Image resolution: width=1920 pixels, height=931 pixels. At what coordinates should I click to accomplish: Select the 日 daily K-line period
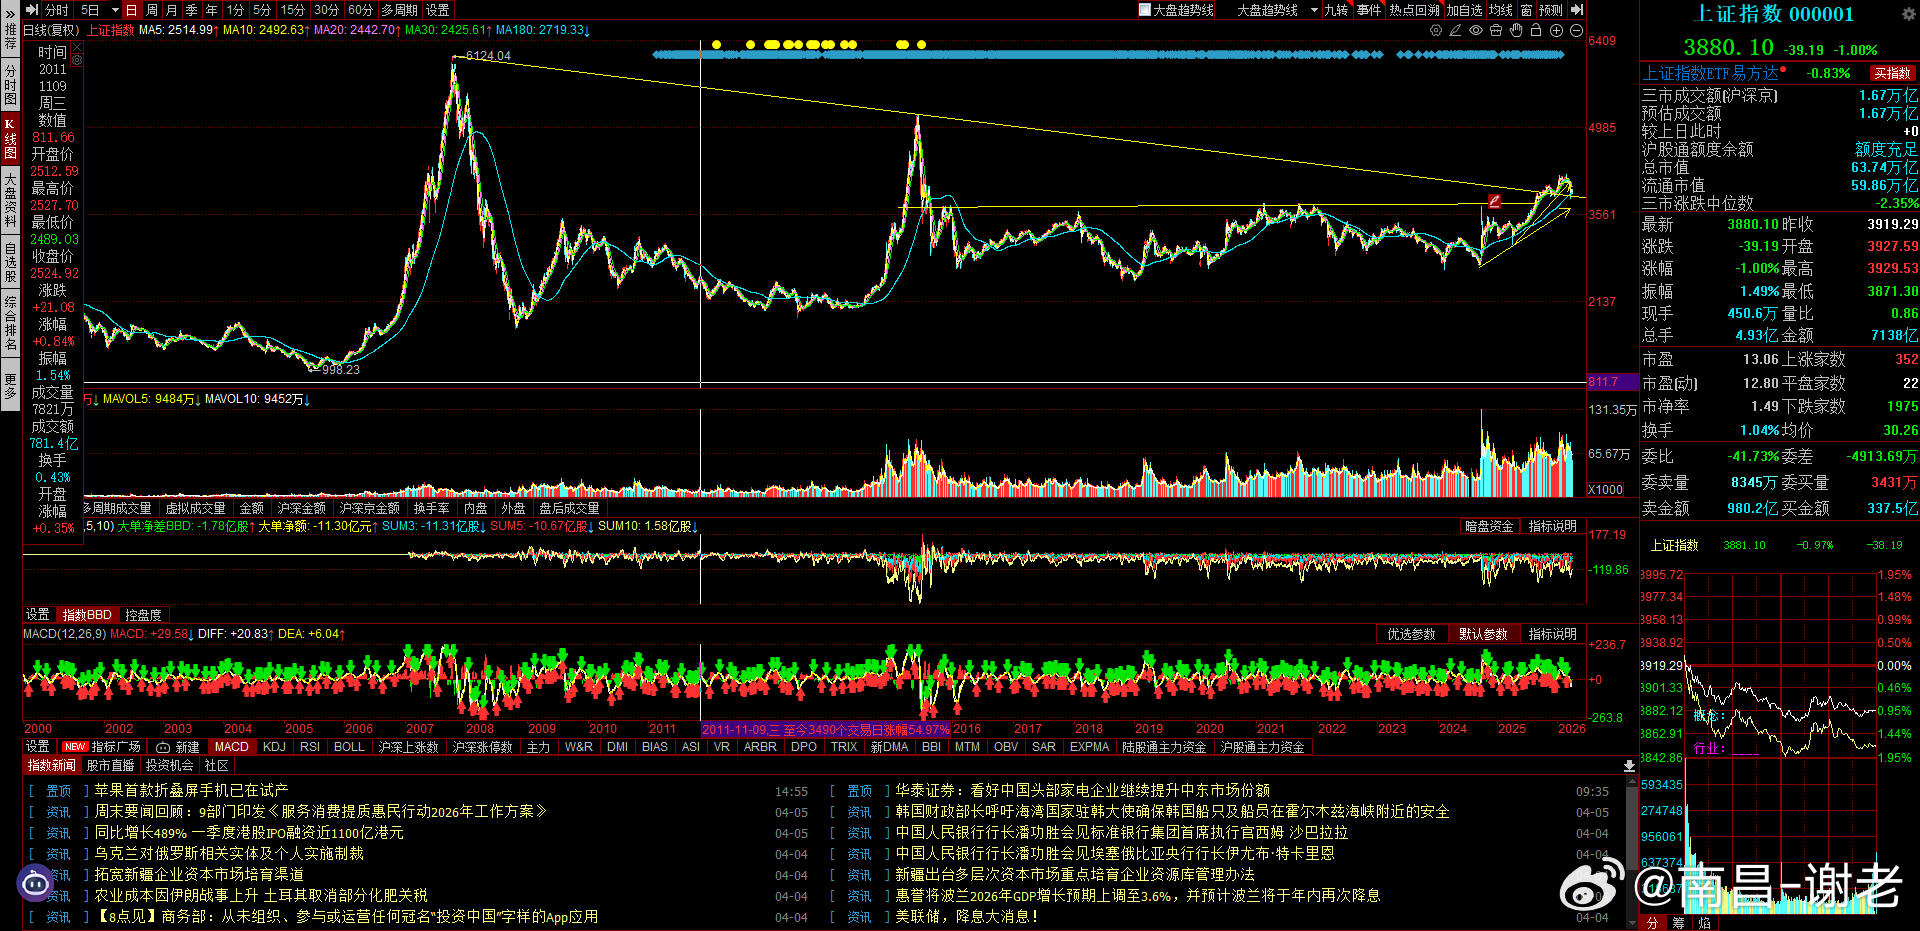coord(131,10)
